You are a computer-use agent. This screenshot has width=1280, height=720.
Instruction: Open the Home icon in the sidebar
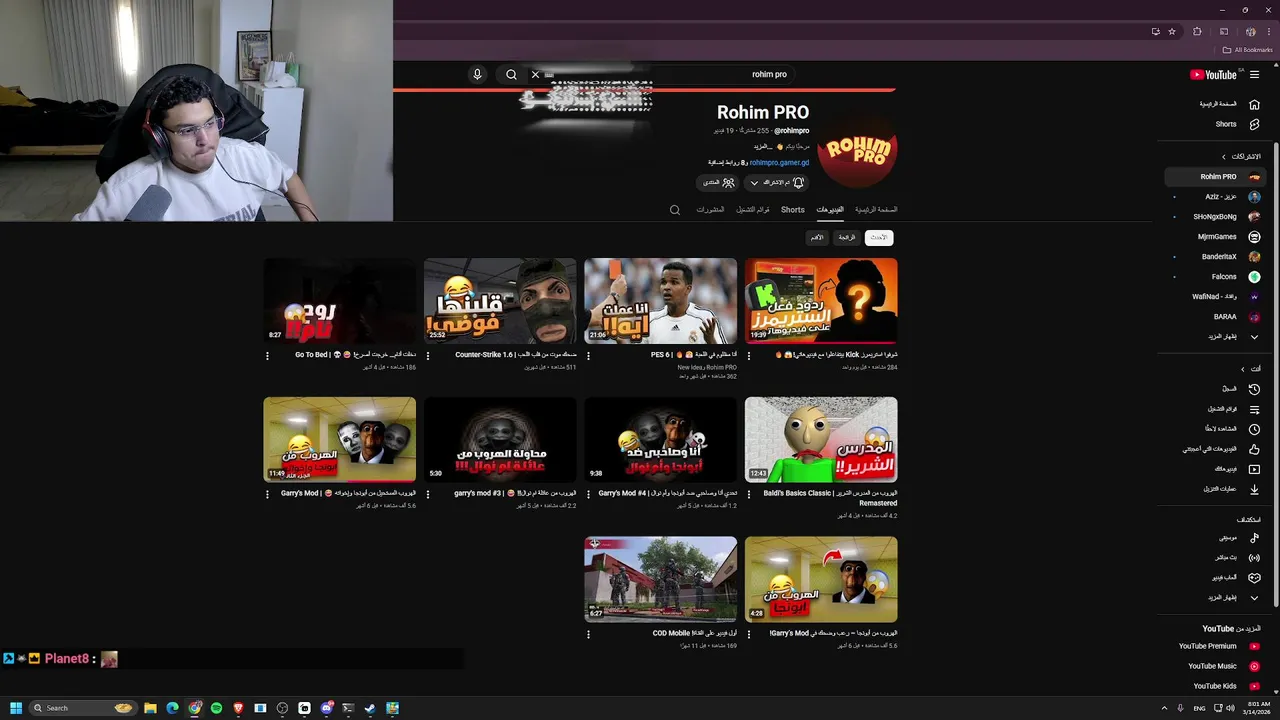point(1254,104)
